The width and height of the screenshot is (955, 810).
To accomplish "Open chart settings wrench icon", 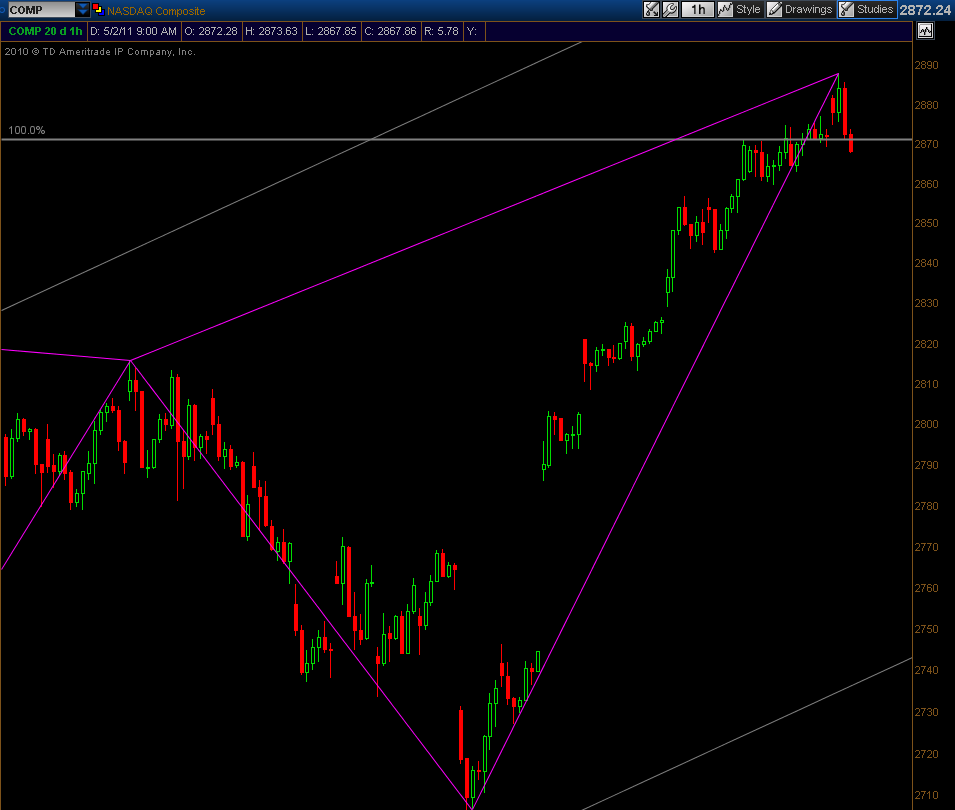I will click(x=670, y=10).
